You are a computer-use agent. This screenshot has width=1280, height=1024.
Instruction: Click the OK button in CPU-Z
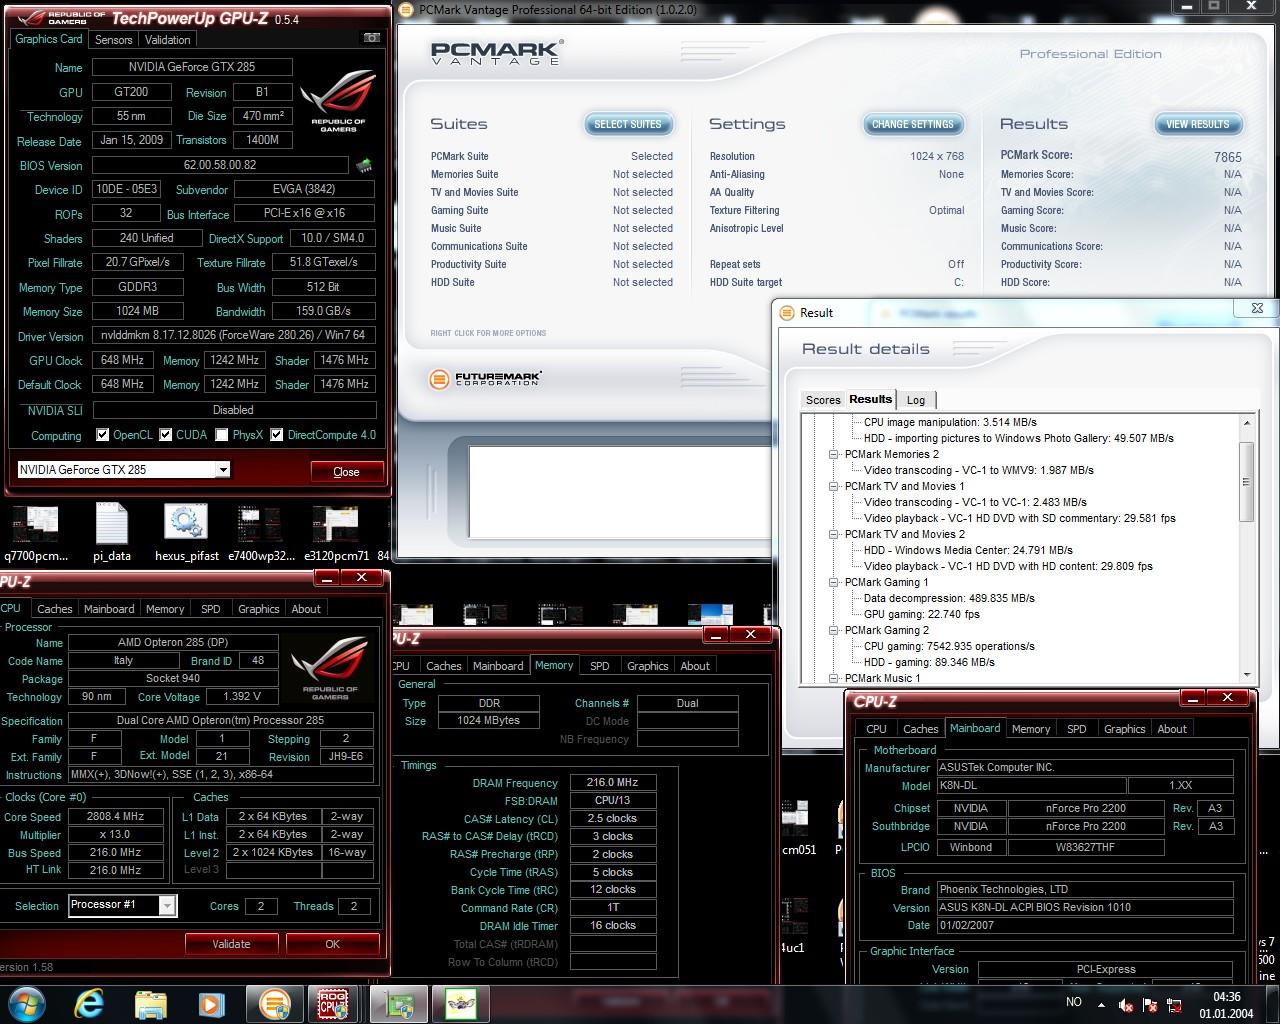pos(333,943)
